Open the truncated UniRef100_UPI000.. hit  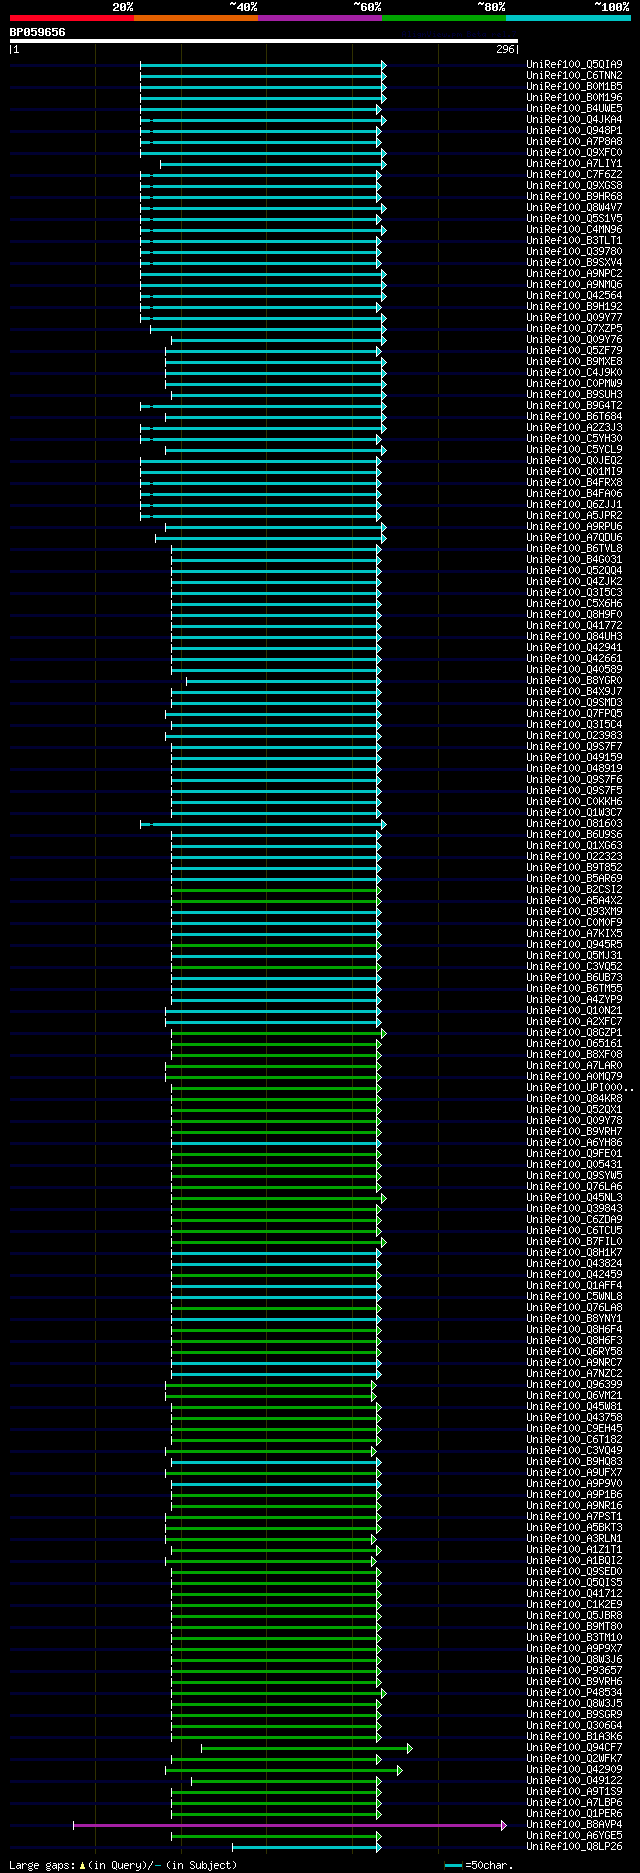[580, 1088]
